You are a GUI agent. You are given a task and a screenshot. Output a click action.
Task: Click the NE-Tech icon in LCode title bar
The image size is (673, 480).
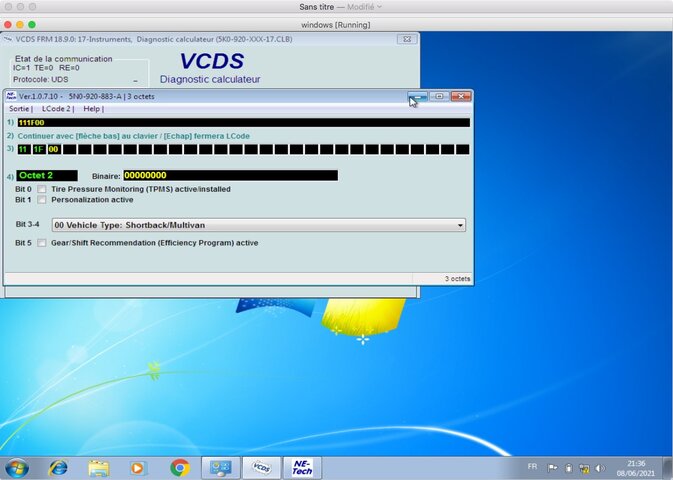coord(11,96)
